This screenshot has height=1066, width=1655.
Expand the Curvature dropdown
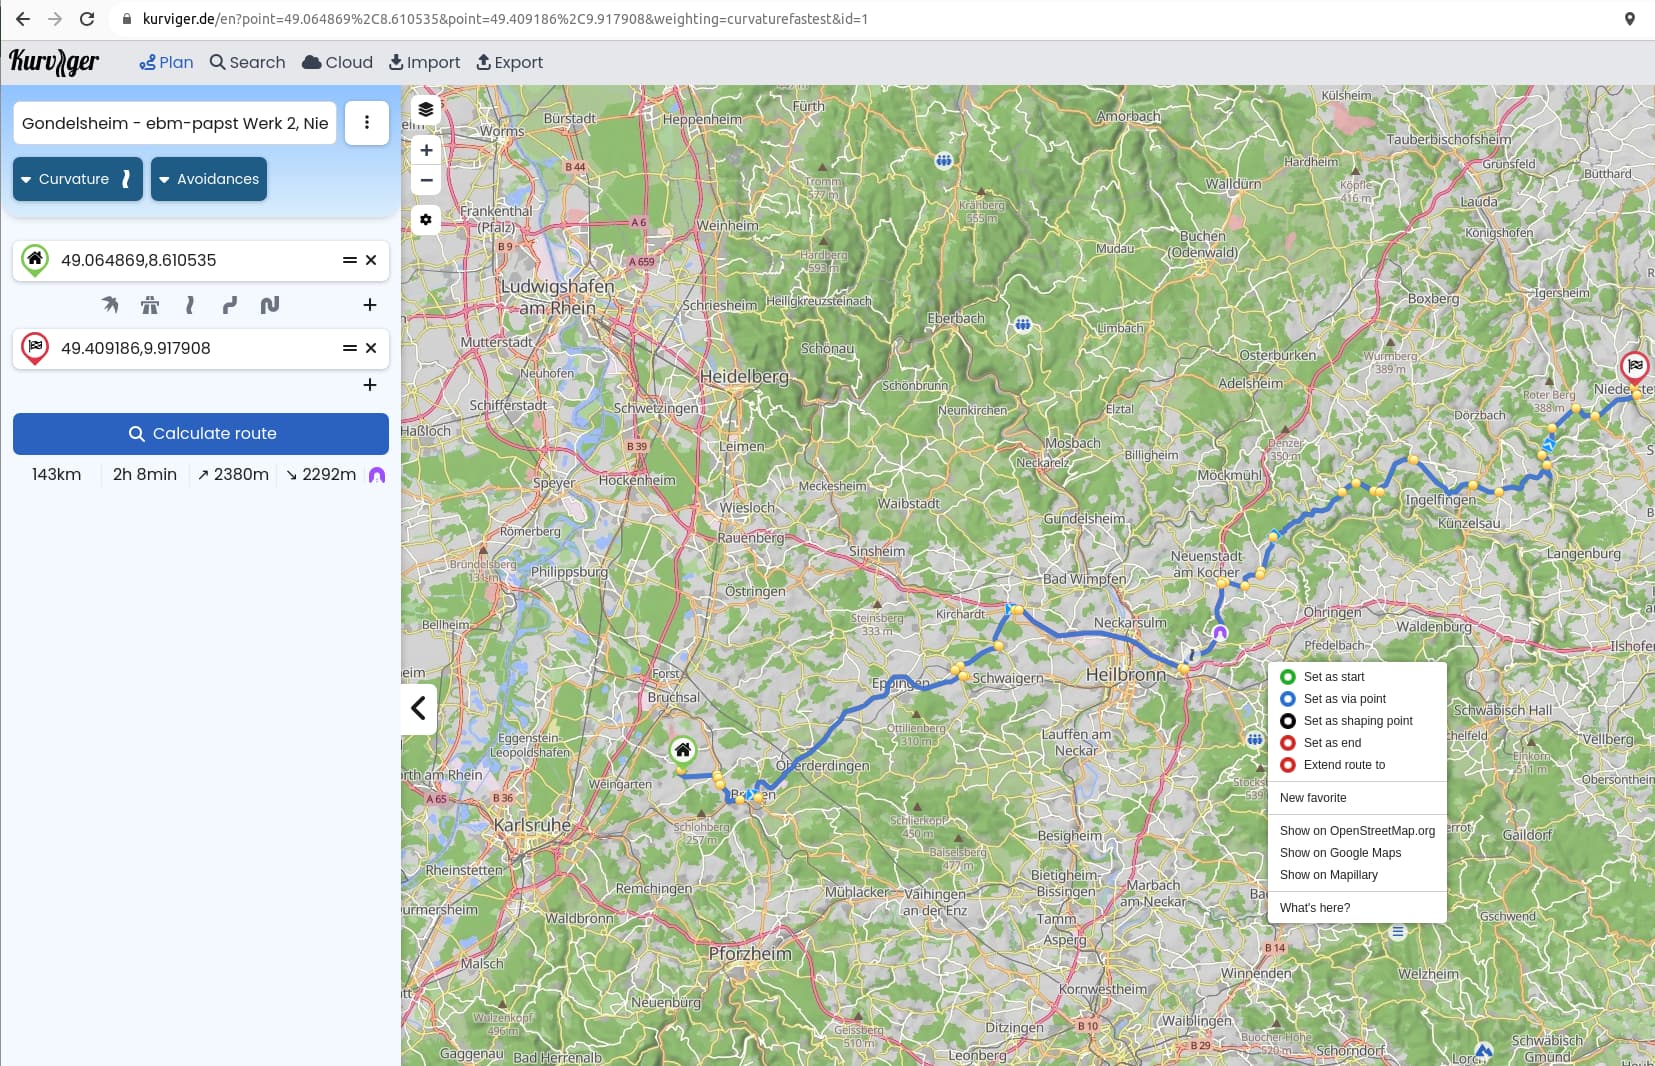[x=77, y=179]
